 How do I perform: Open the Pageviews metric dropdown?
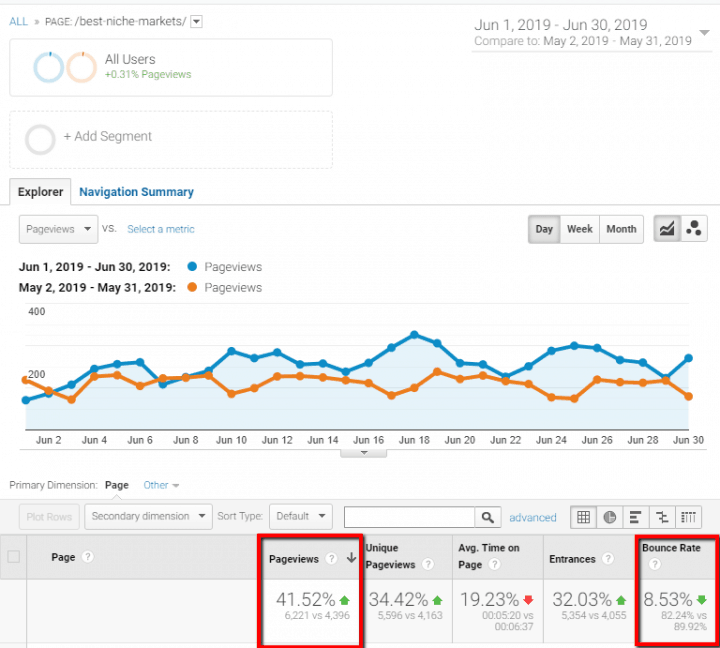click(58, 229)
